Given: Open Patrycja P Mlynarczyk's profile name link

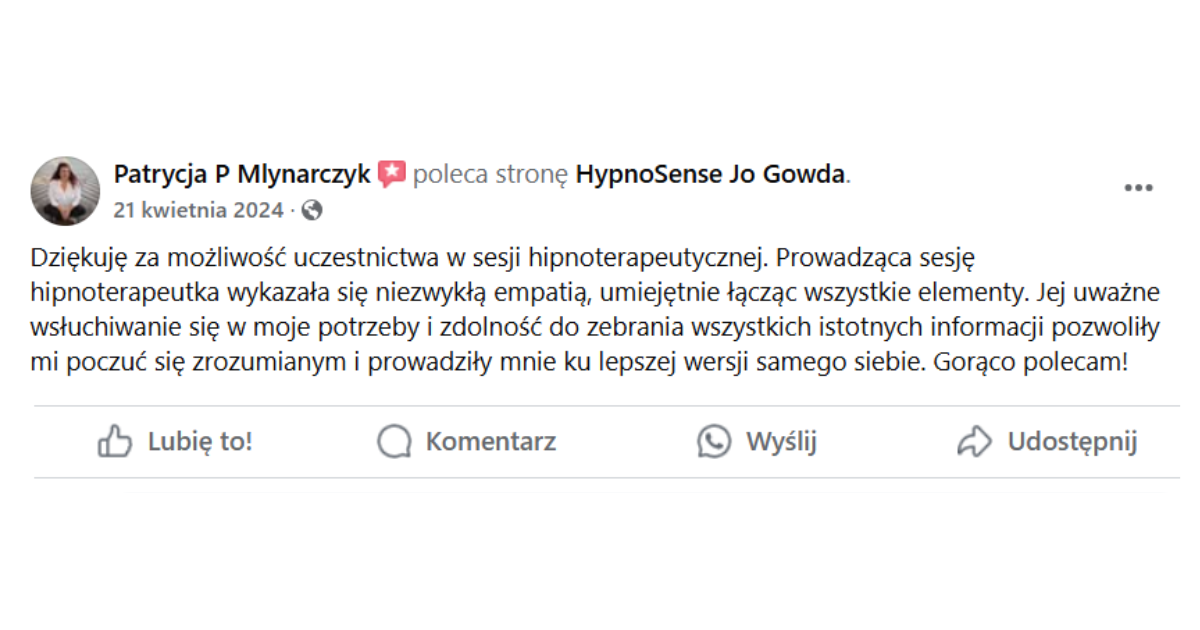Looking at the screenshot, I should (x=242, y=175).
